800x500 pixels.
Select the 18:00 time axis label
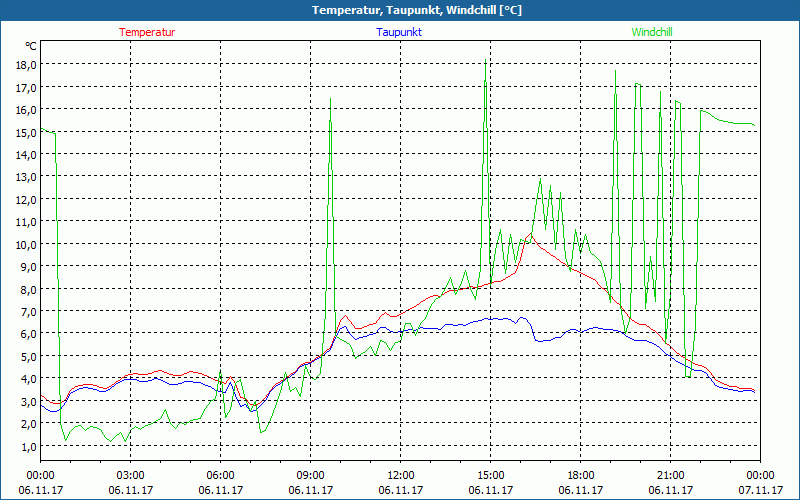coord(580,475)
